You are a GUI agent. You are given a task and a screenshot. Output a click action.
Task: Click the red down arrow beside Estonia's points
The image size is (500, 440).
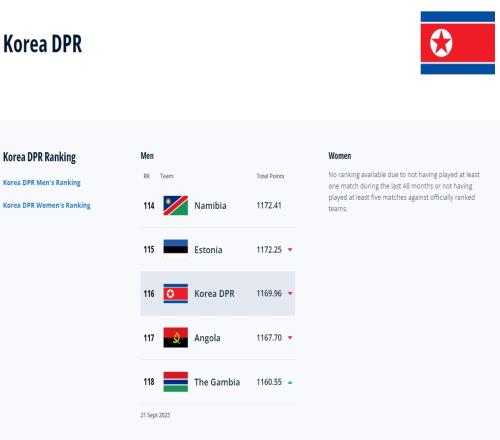[x=290, y=250]
